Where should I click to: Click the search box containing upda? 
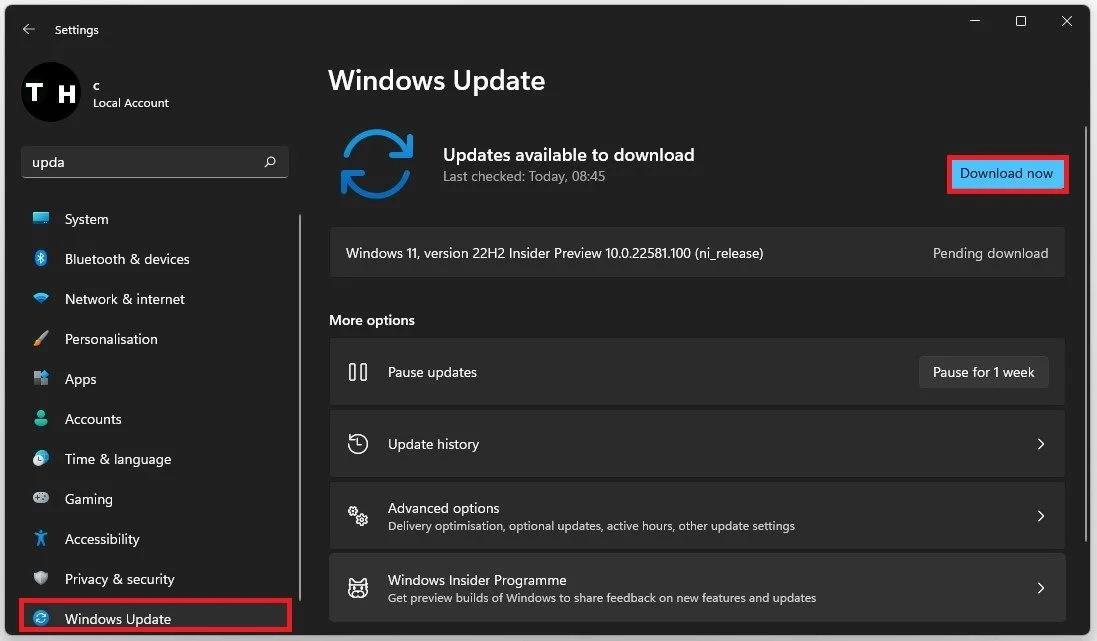pyautogui.click(x=155, y=162)
